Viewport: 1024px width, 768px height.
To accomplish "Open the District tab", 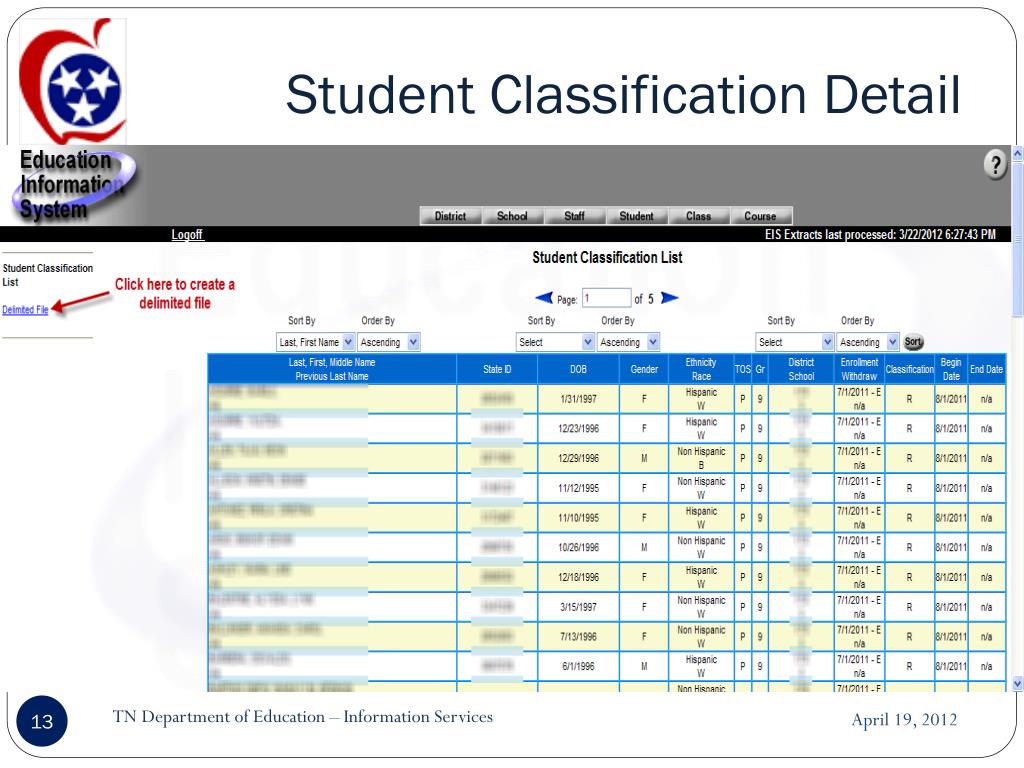I will pos(451,216).
